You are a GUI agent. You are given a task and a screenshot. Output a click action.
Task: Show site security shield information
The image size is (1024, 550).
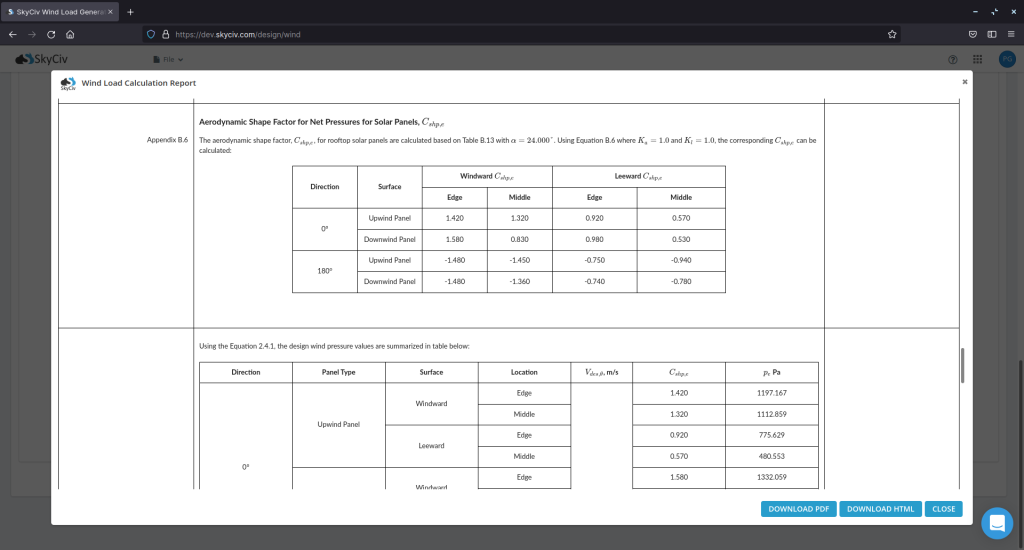[151, 33]
